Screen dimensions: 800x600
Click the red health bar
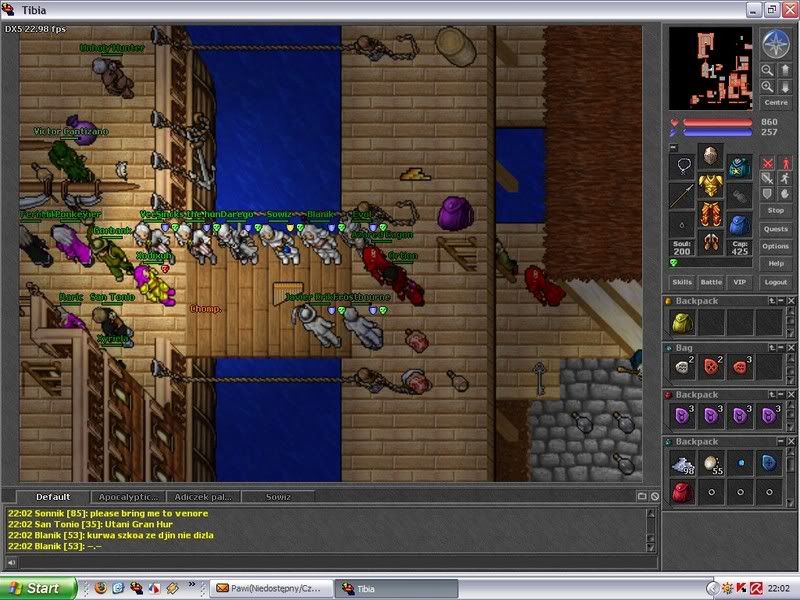pos(717,122)
